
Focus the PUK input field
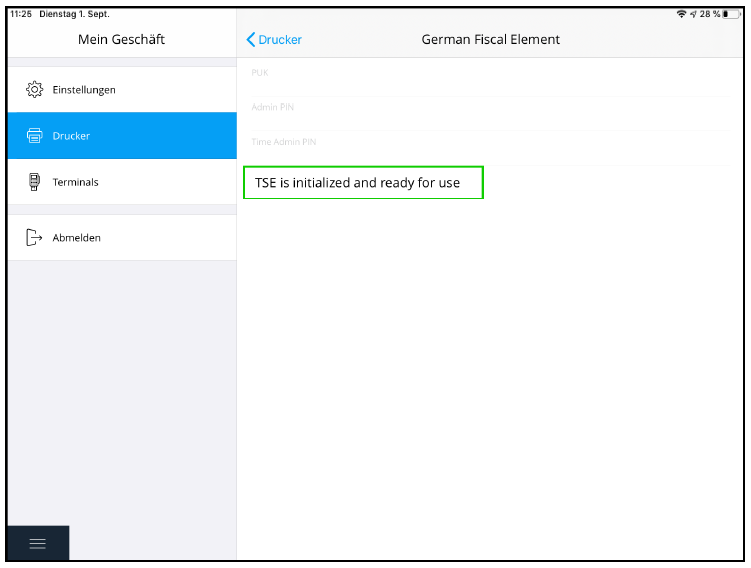click(x=490, y=77)
